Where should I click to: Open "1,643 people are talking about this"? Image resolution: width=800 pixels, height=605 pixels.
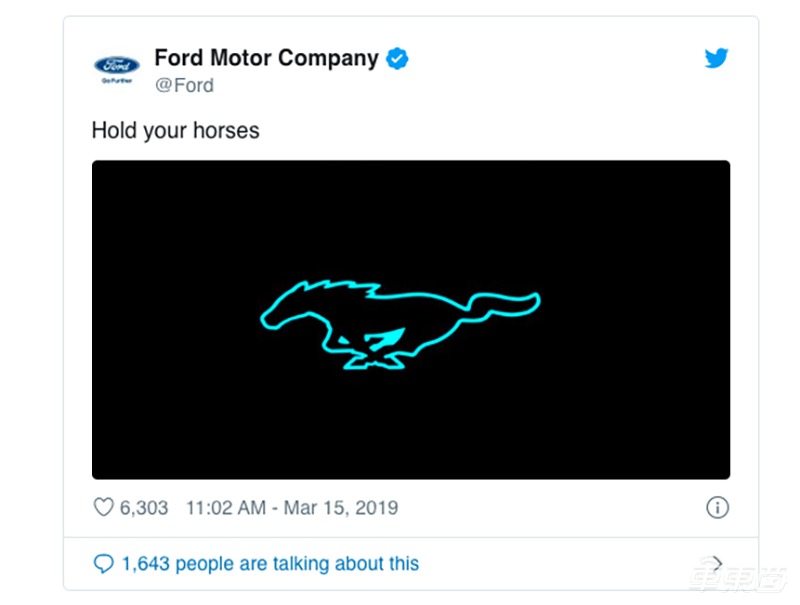(x=270, y=564)
